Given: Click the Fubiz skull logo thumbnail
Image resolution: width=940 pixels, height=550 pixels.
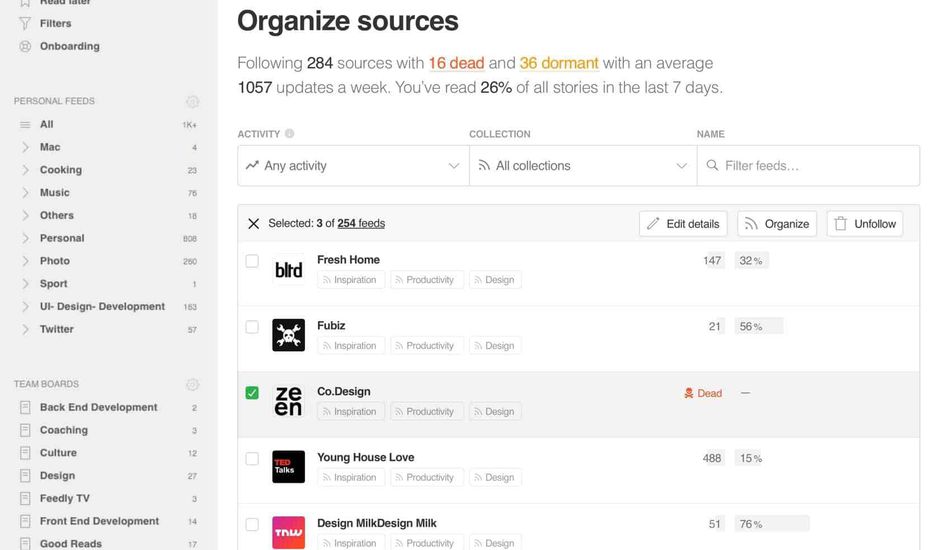Looking at the screenshot, I should 288,335.
